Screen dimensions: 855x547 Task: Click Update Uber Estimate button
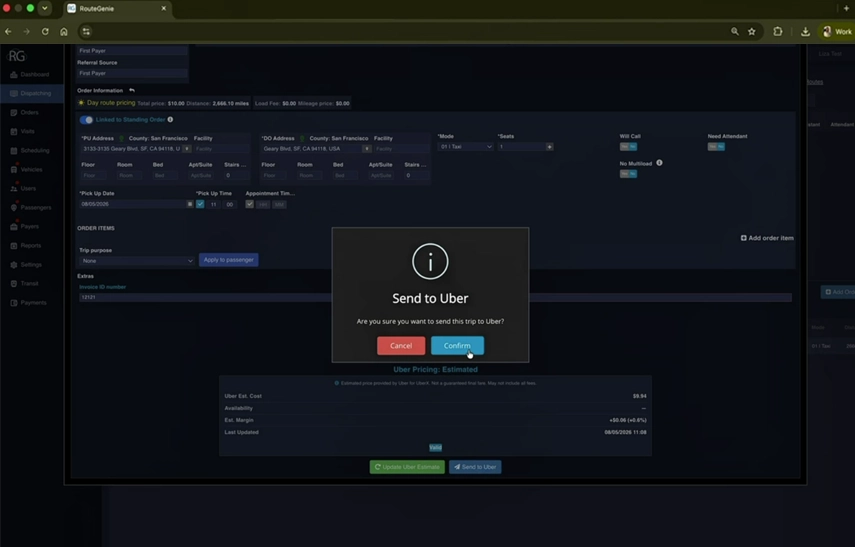click(407, 467)
